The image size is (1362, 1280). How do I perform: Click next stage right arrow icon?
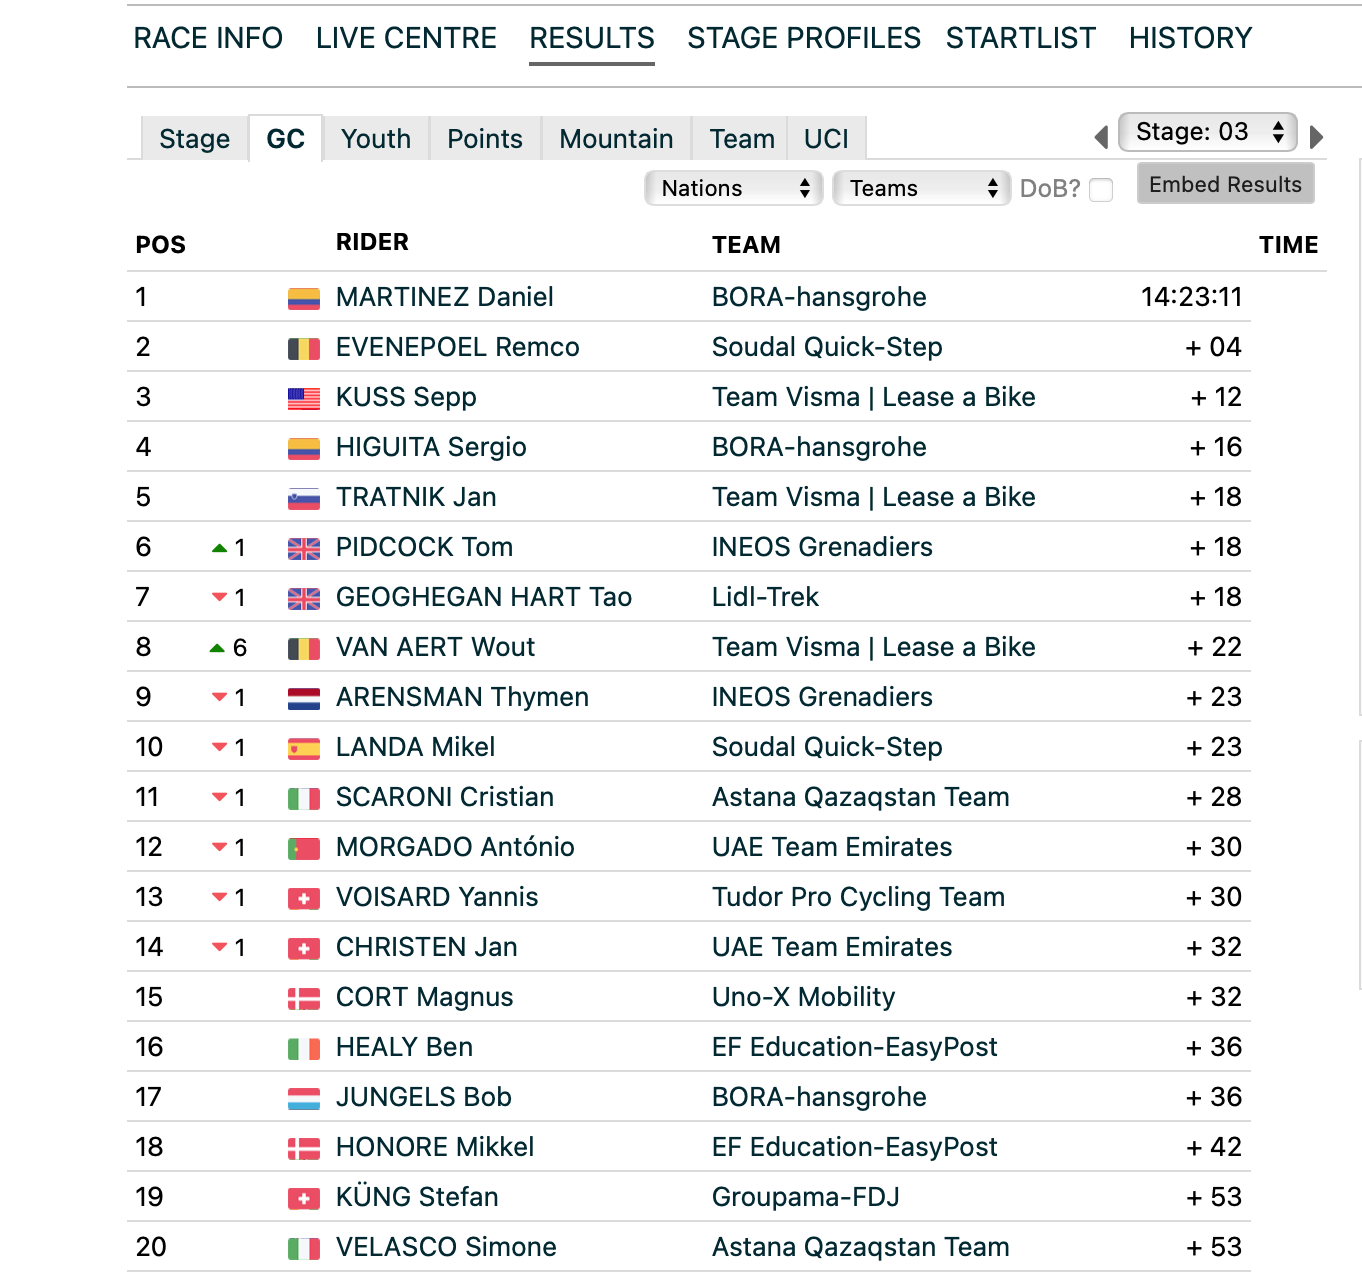1316,137
